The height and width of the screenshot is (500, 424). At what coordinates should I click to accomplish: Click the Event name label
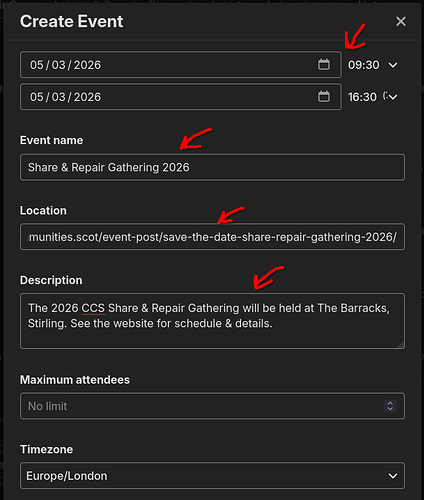tap(51, 140)
